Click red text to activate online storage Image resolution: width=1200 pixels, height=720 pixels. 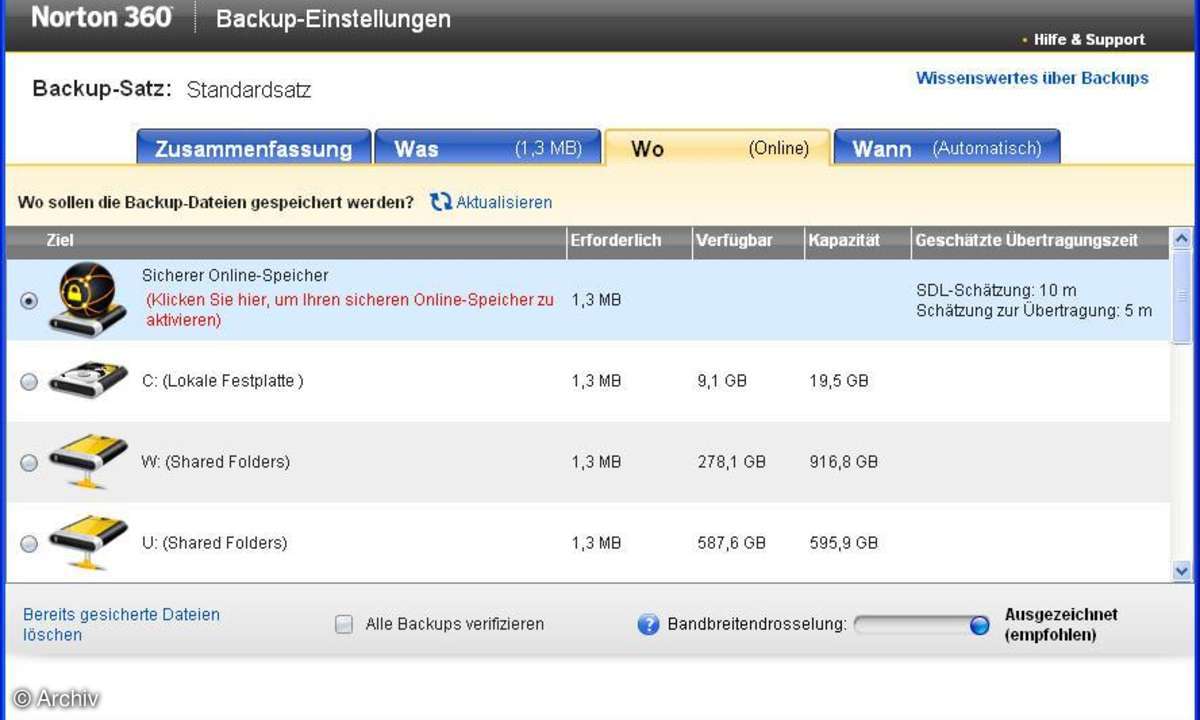(x=350, y=310)
